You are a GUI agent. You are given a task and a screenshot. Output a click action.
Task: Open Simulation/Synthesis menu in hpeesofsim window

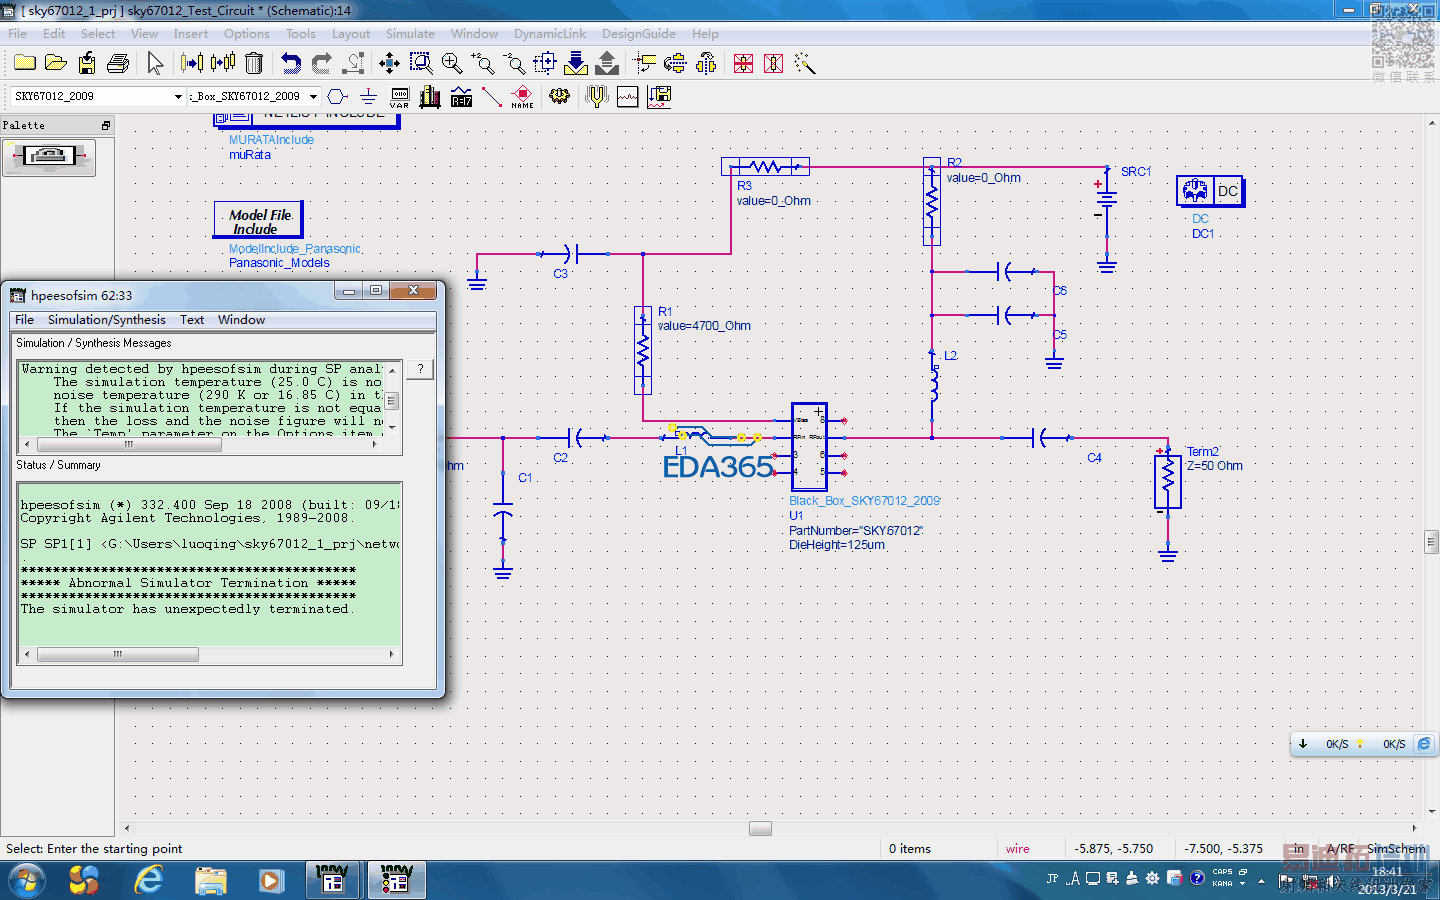106,320
